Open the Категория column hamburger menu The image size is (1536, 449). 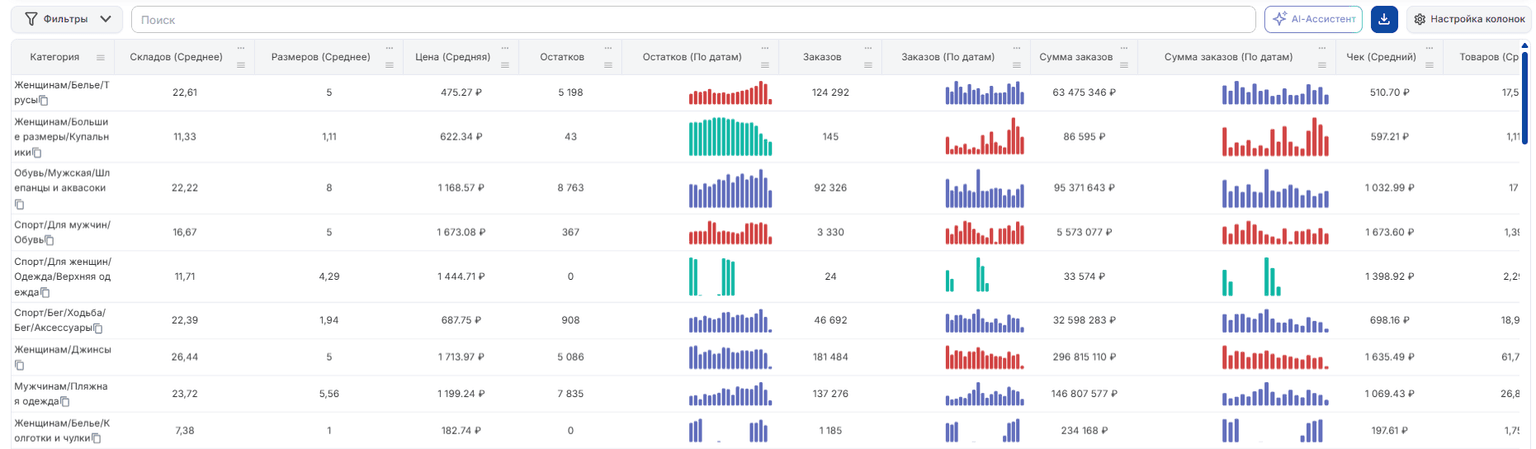[x=100, y=57]
